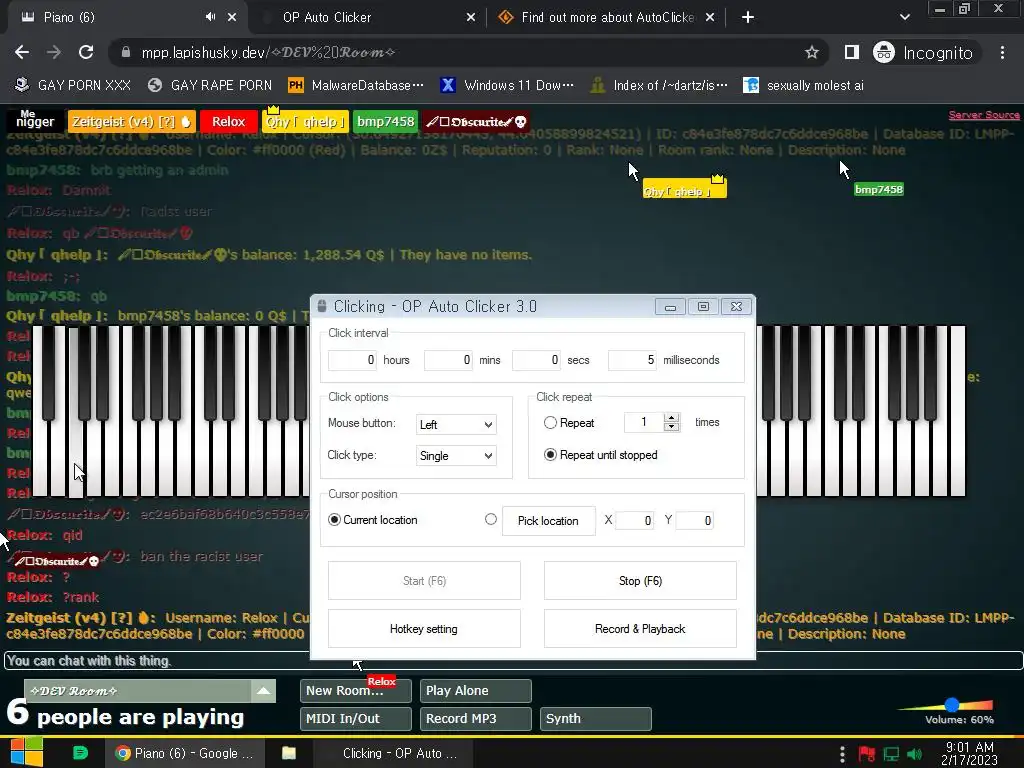Click the OP Auto Clicker title bar icon
1024x768 pixels.
(322, 306)
